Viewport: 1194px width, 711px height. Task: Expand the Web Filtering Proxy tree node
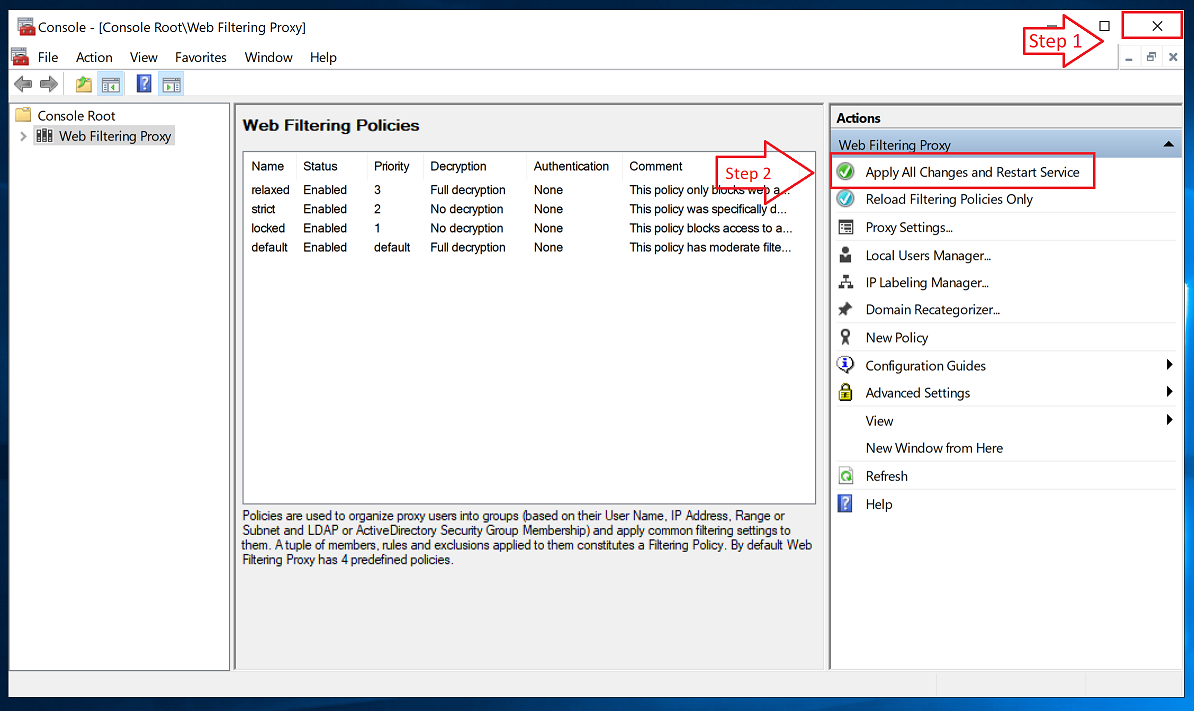click(x=23, y=136)
